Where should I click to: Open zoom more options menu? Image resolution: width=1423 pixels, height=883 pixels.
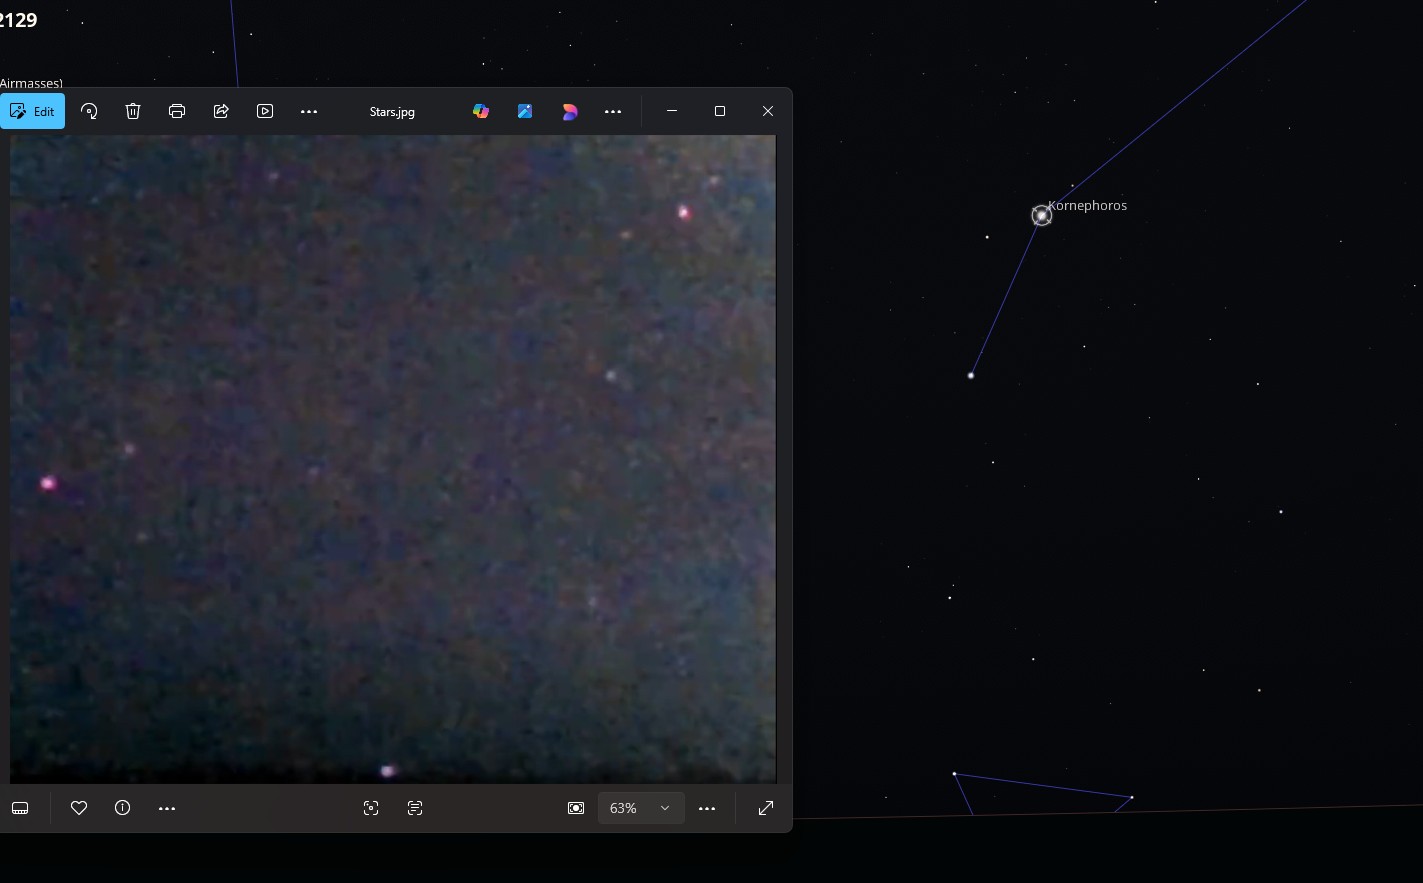(707, 808)
